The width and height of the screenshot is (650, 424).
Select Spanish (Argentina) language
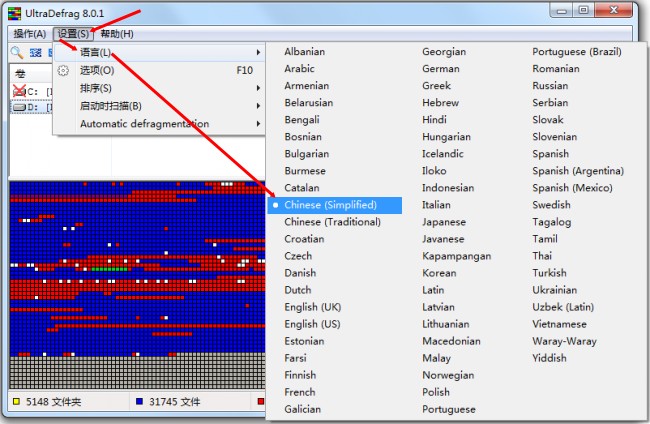(578, 171)
